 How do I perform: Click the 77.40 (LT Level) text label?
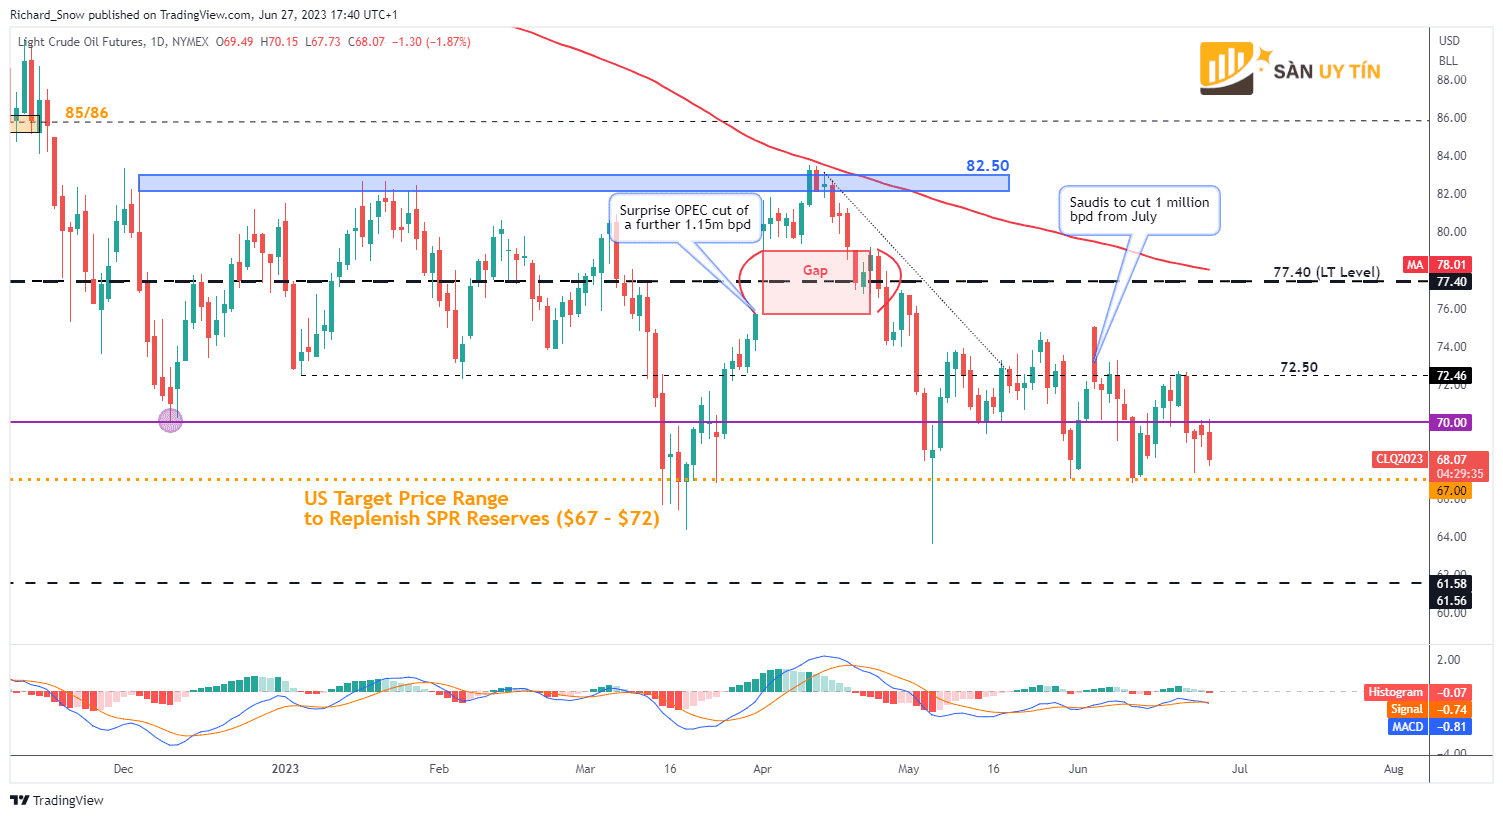pyautogui.click(x=1326, y=272)
